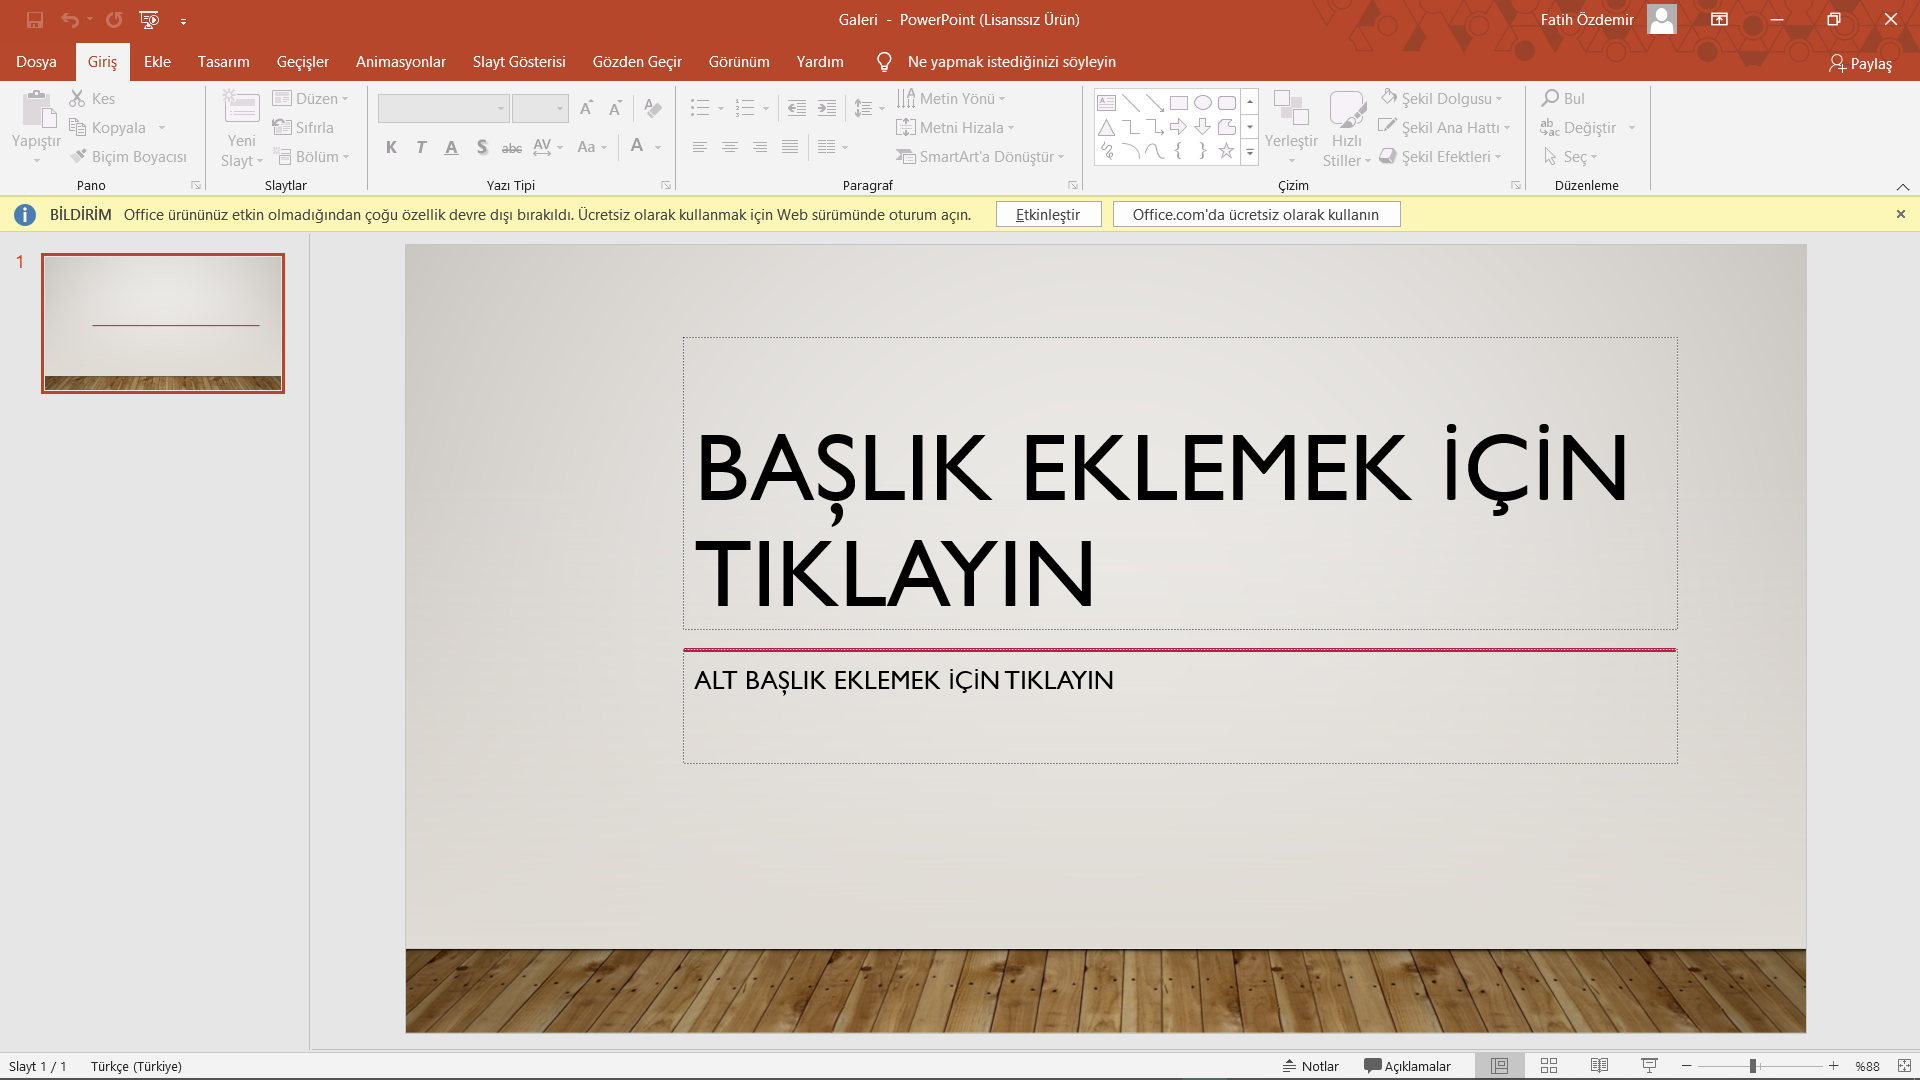Screen dimensions: 1920x1080
Task: Open Şekil Efektleri effects menu
Action: pos(1441,156)
